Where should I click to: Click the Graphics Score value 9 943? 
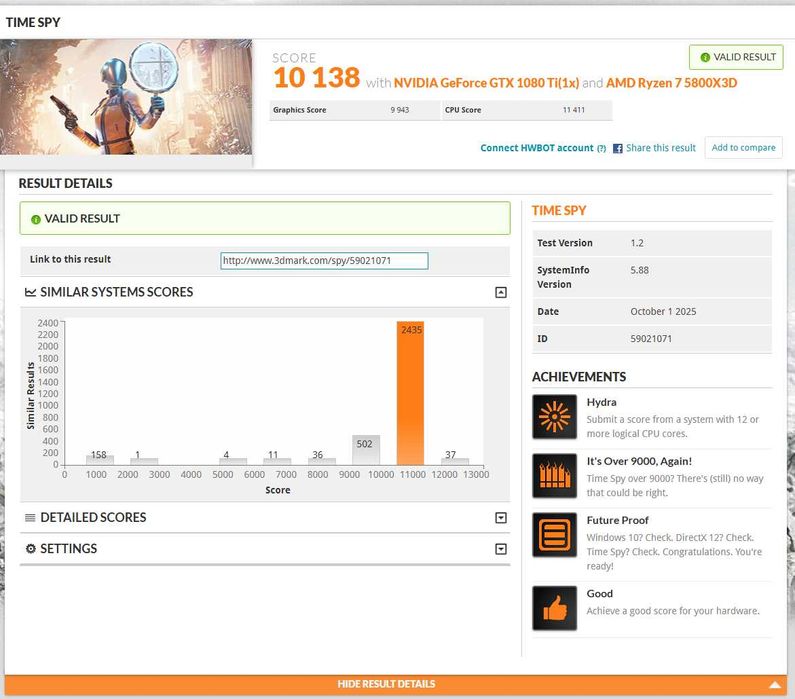coord(400,110)
